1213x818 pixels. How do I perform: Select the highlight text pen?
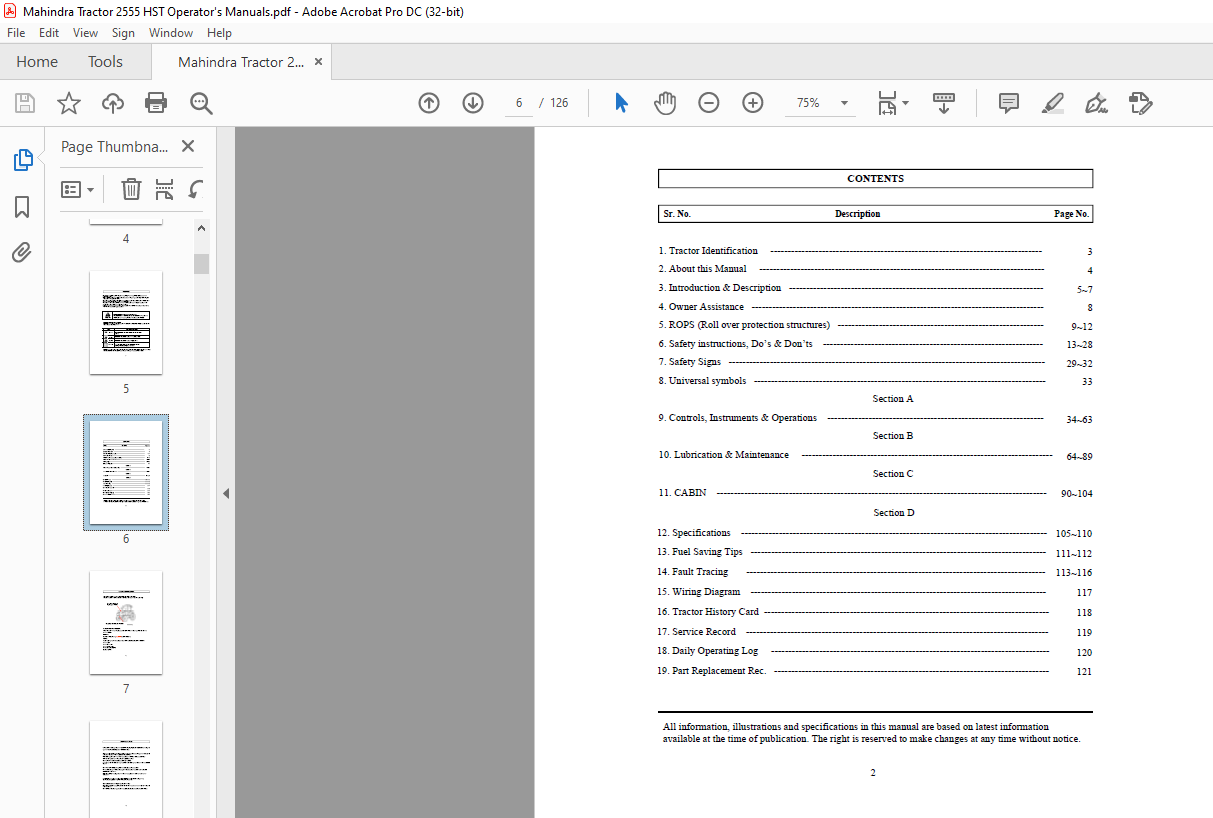coord(1052,103)
